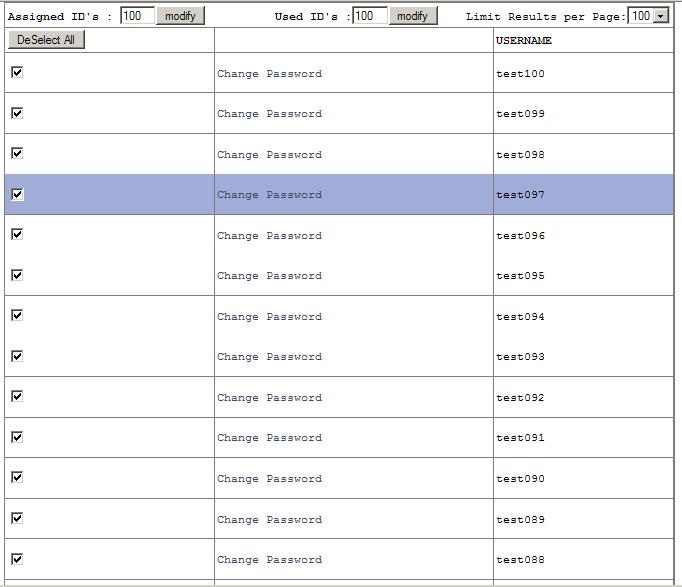Open Change Password for test098
Image resolution: width=682 pixels, height=587 pixels.
pyautogui.click(x=270, y=154)
